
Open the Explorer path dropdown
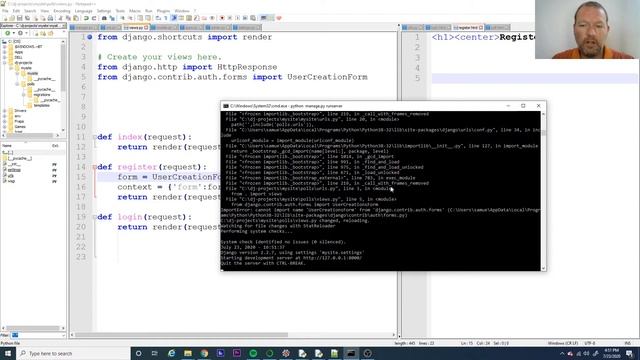coord(63,26)
